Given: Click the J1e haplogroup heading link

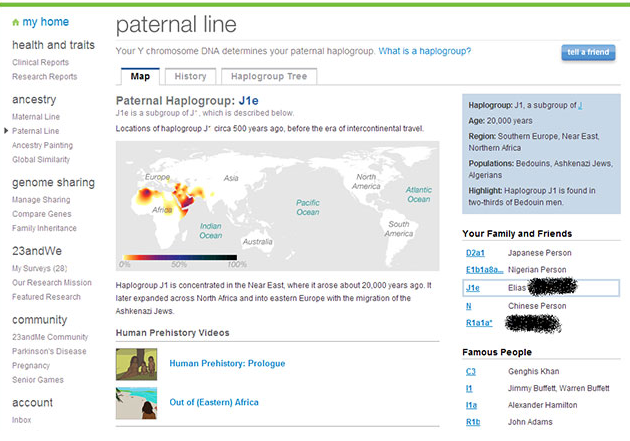Looking at the screenshot, I should pyautogui.click(x=248, y=100).
